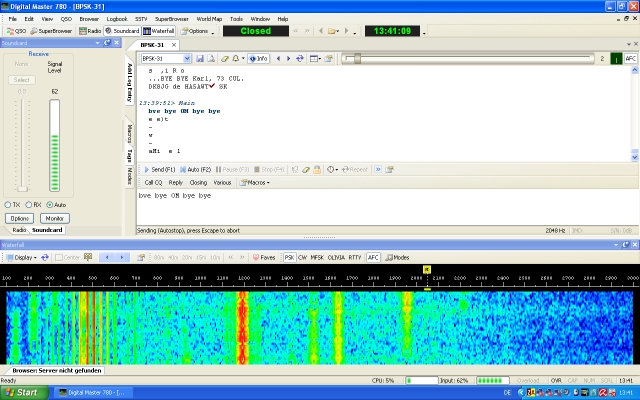Click the Modes button on the waterfall toolbar
The height and width of the screenshot is (400, 640).
tap(397, 257)
